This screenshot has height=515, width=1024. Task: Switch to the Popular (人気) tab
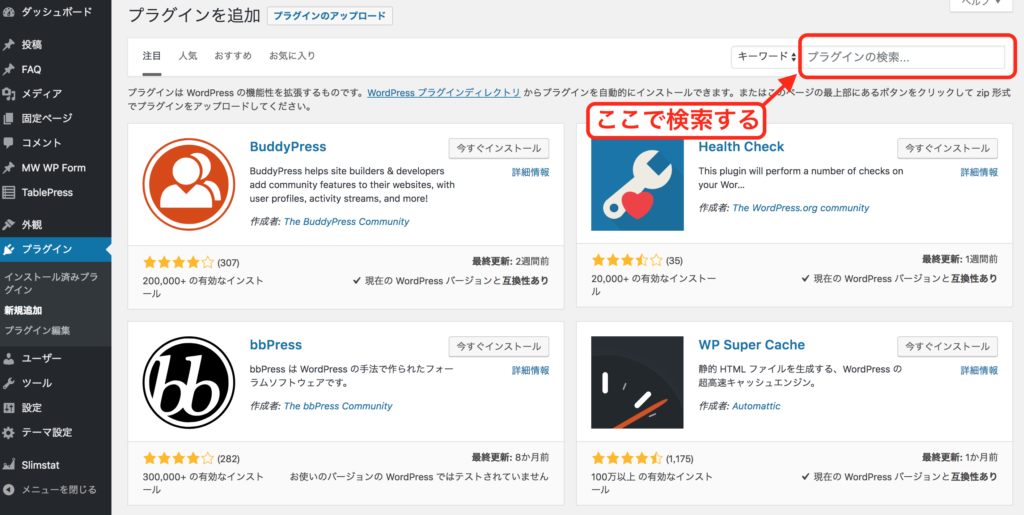pos(188,56)
